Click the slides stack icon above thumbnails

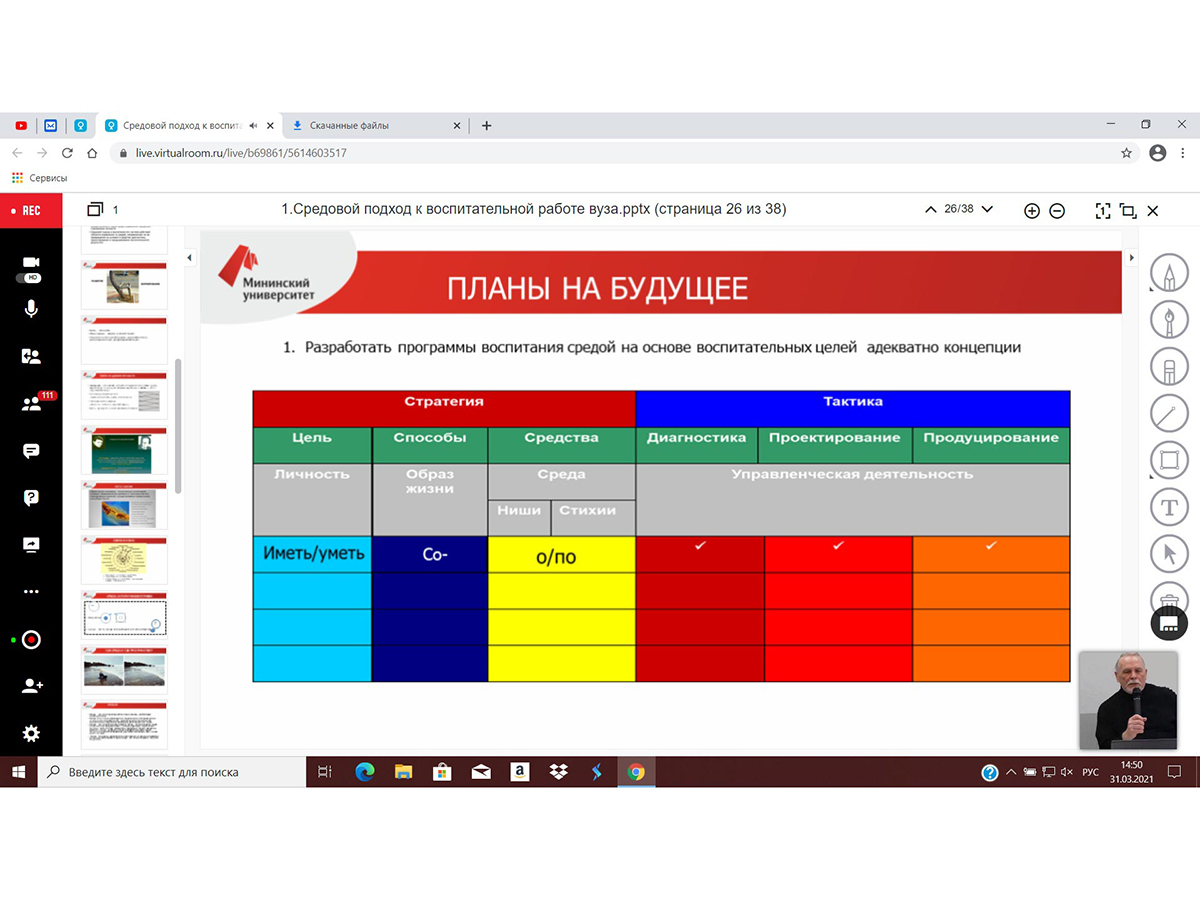point(96,210)
